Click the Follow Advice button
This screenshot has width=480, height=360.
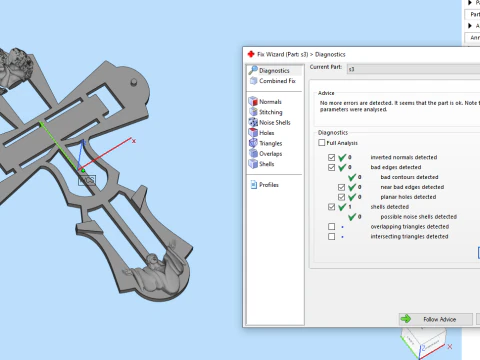point(436,319)
